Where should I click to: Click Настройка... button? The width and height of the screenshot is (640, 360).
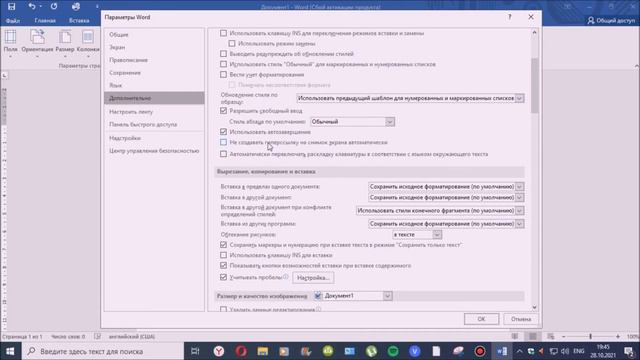[x=313, y=278]
